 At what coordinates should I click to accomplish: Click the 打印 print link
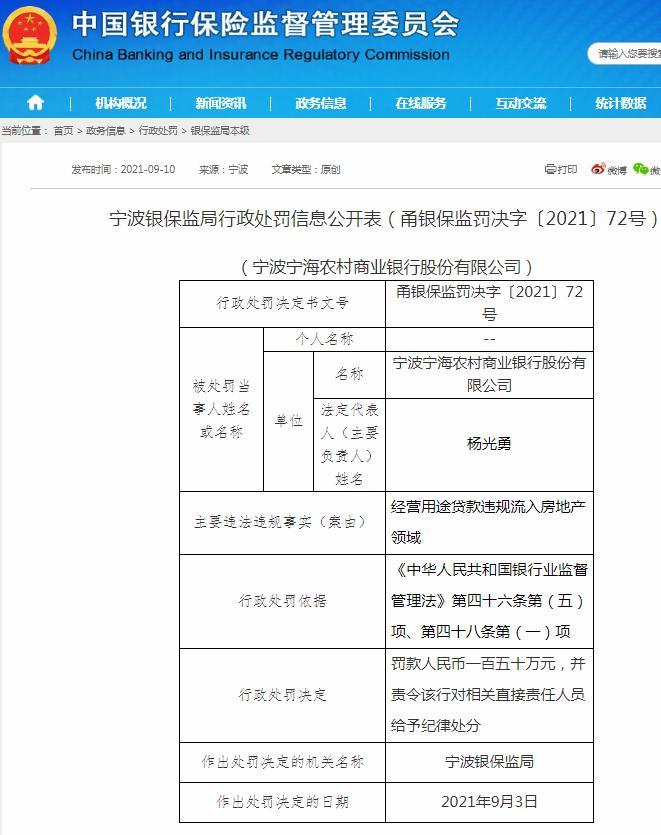pos(567,169)
